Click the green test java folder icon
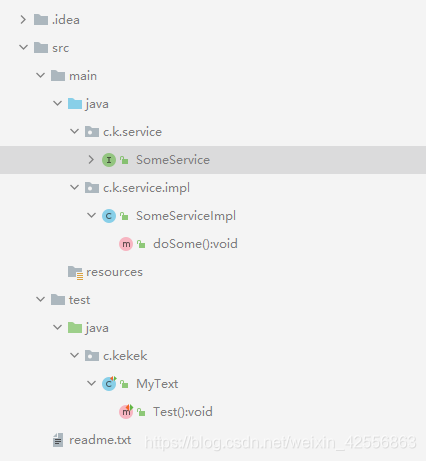 (75, 328)
